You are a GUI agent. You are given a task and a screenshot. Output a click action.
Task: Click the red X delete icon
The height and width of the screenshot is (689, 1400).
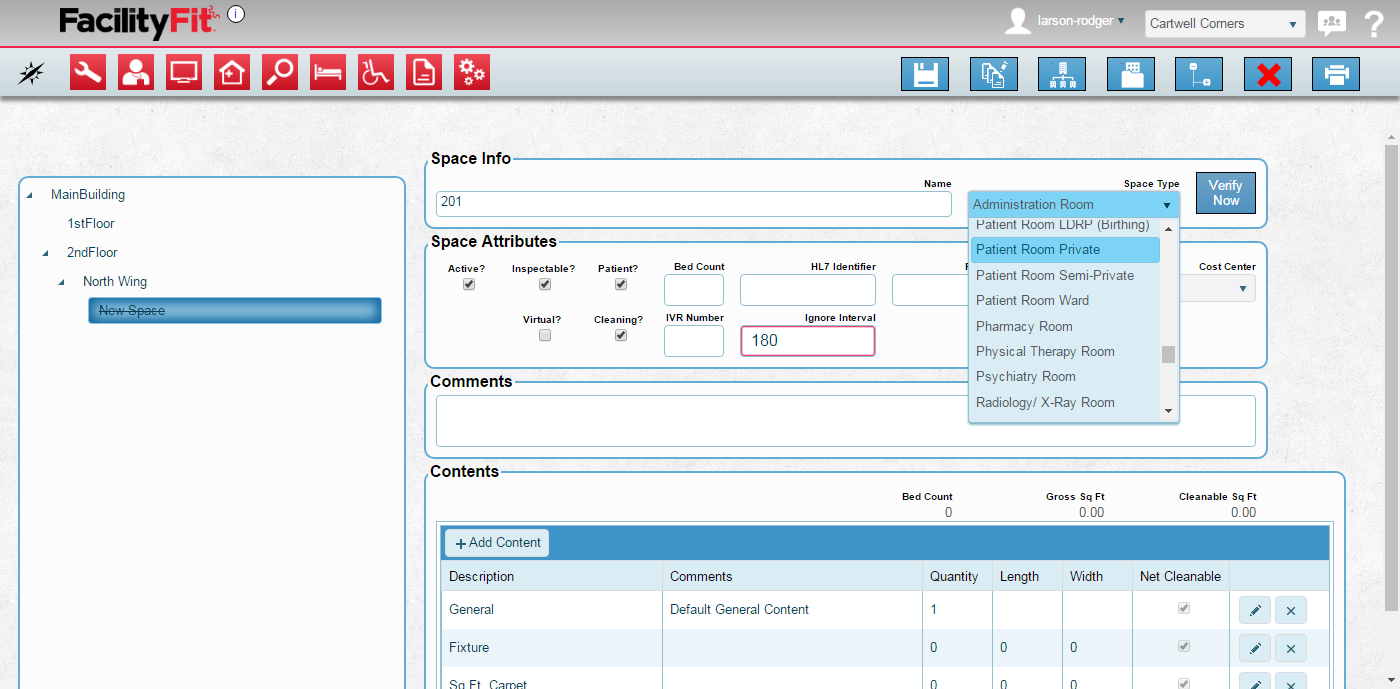1268,75
